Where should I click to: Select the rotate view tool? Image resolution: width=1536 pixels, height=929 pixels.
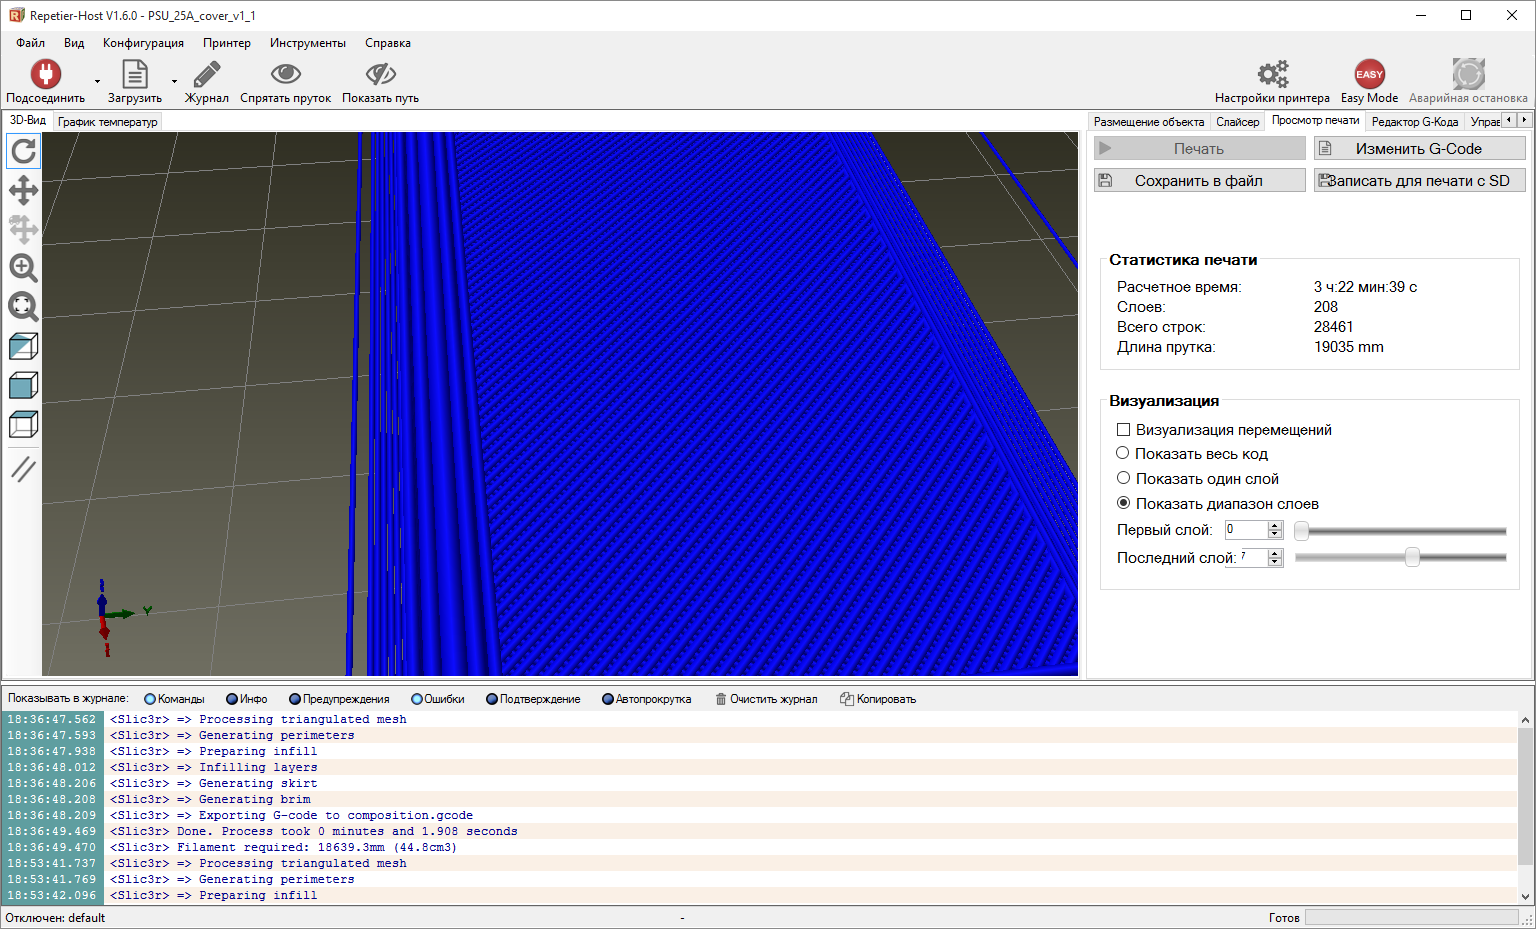tap(24, 151)
